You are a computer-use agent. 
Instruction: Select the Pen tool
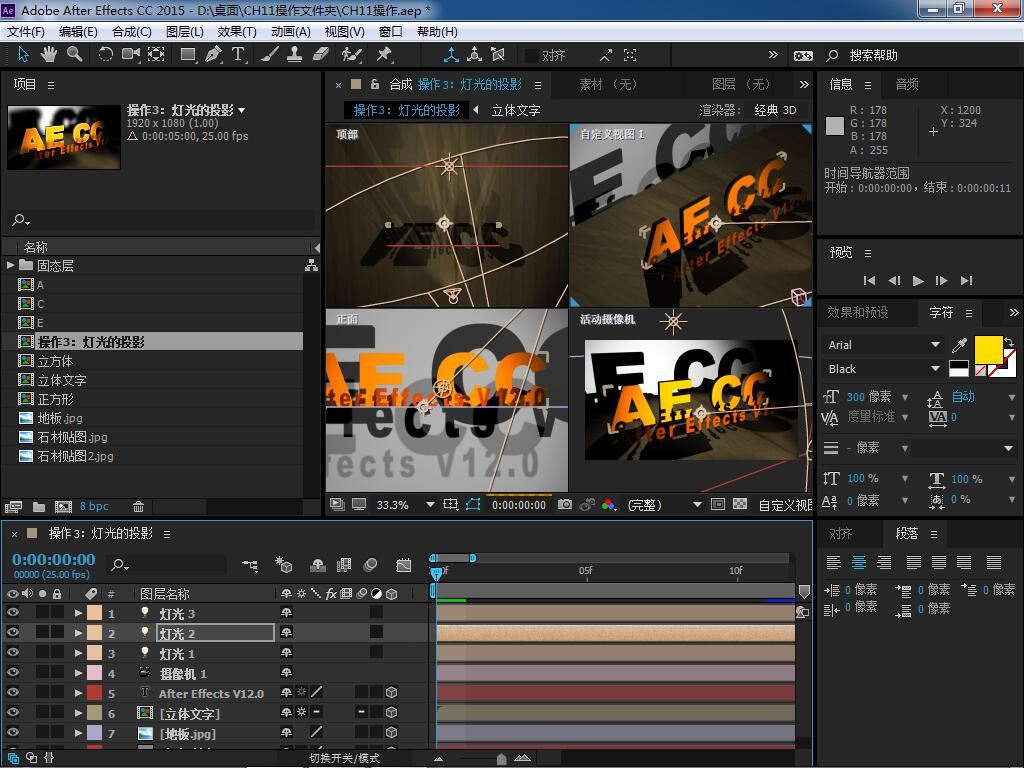(213, 55)
